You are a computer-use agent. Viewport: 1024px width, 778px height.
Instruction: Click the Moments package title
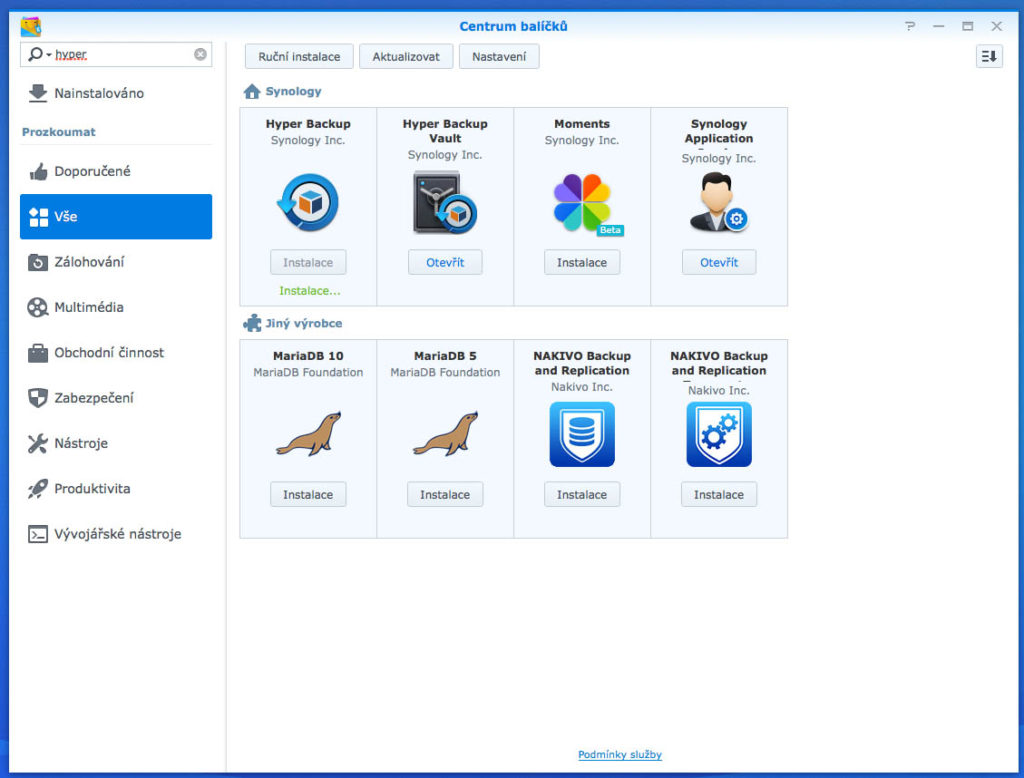[x=582, y=124]
